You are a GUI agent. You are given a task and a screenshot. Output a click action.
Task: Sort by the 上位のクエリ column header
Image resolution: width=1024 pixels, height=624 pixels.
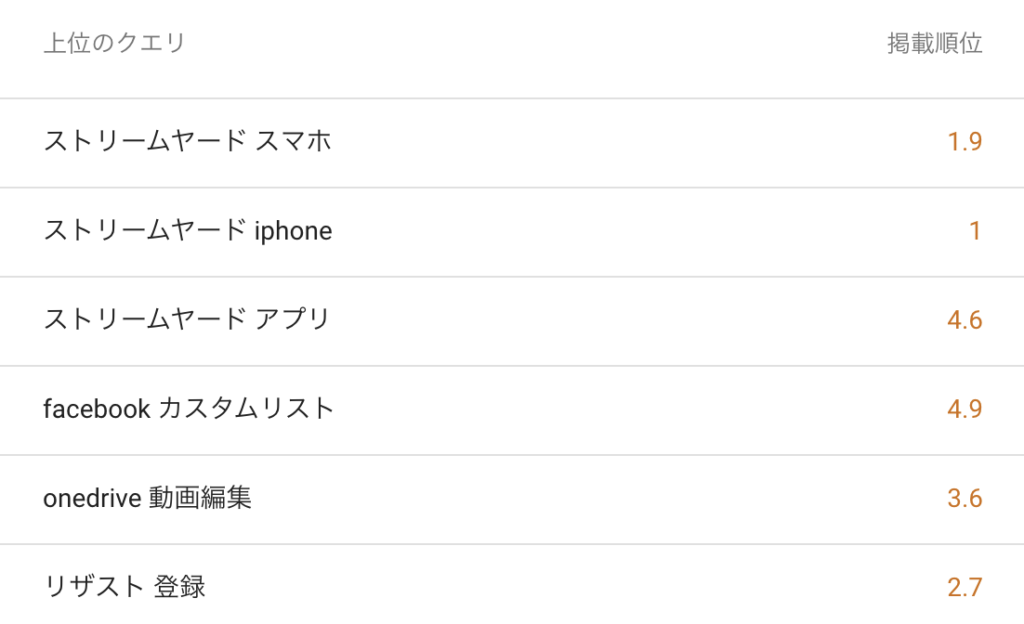[x=114, y=43]
